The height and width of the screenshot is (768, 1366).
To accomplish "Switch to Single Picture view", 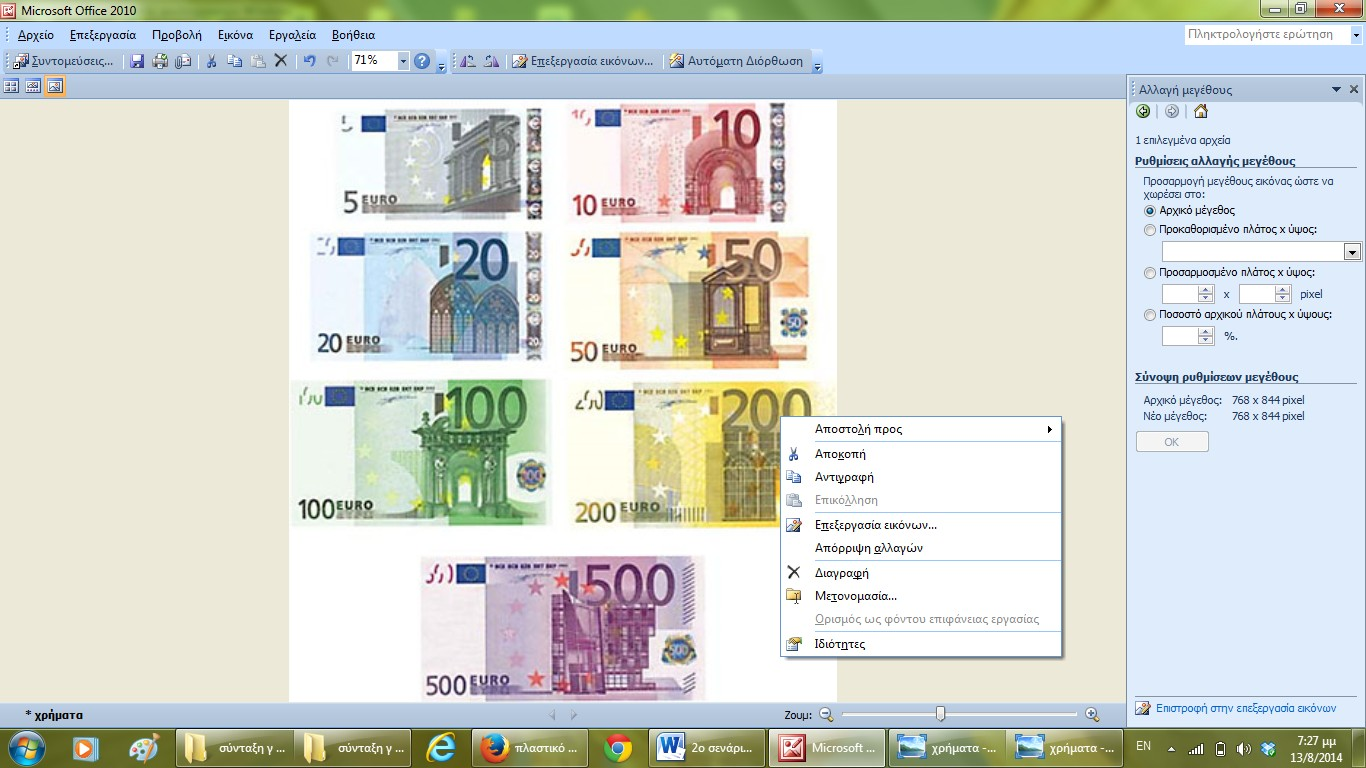I will [x=55, y=87].
